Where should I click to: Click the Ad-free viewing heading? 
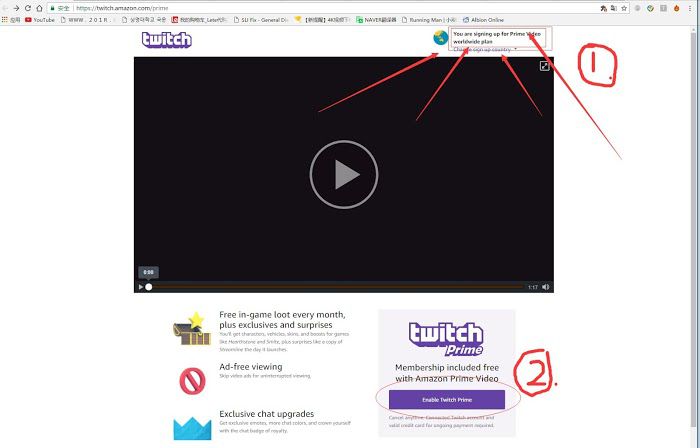[x=250, y=366]
